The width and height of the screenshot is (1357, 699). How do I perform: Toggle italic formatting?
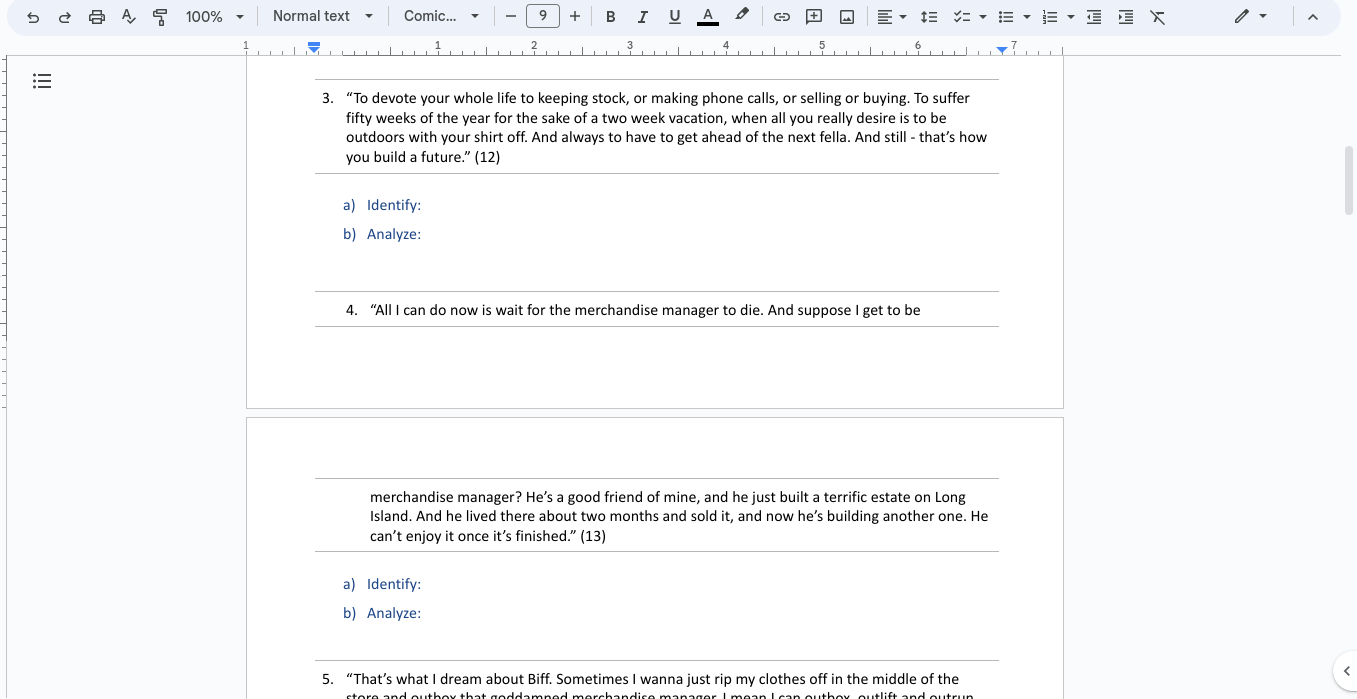(642, 16)
